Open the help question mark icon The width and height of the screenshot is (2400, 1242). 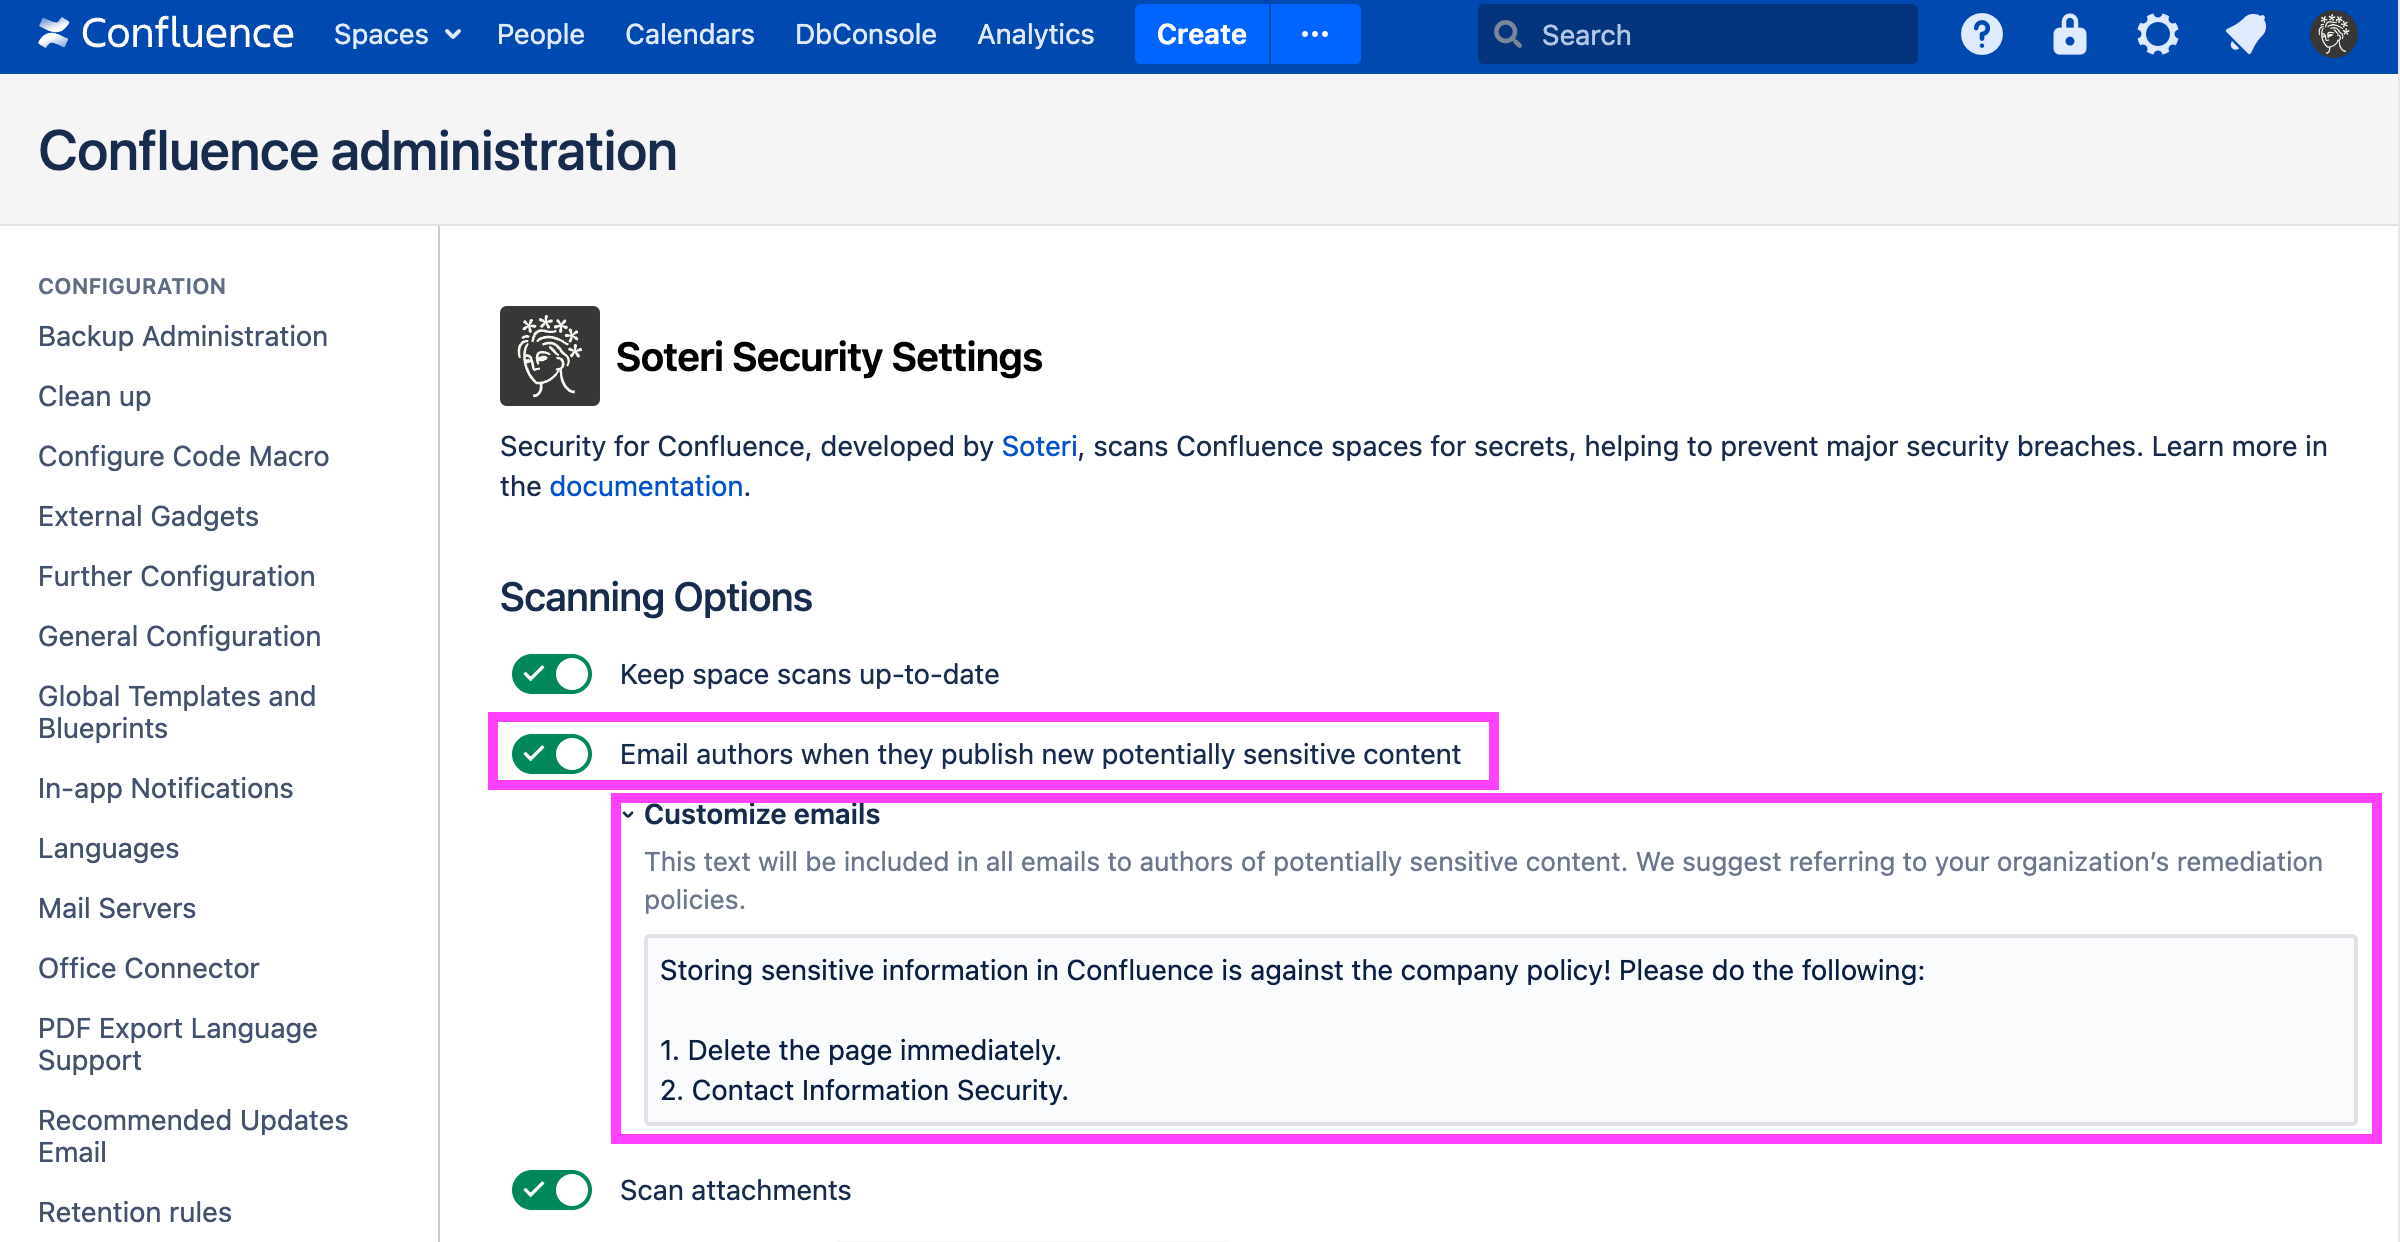click(x=1981, y=35)
